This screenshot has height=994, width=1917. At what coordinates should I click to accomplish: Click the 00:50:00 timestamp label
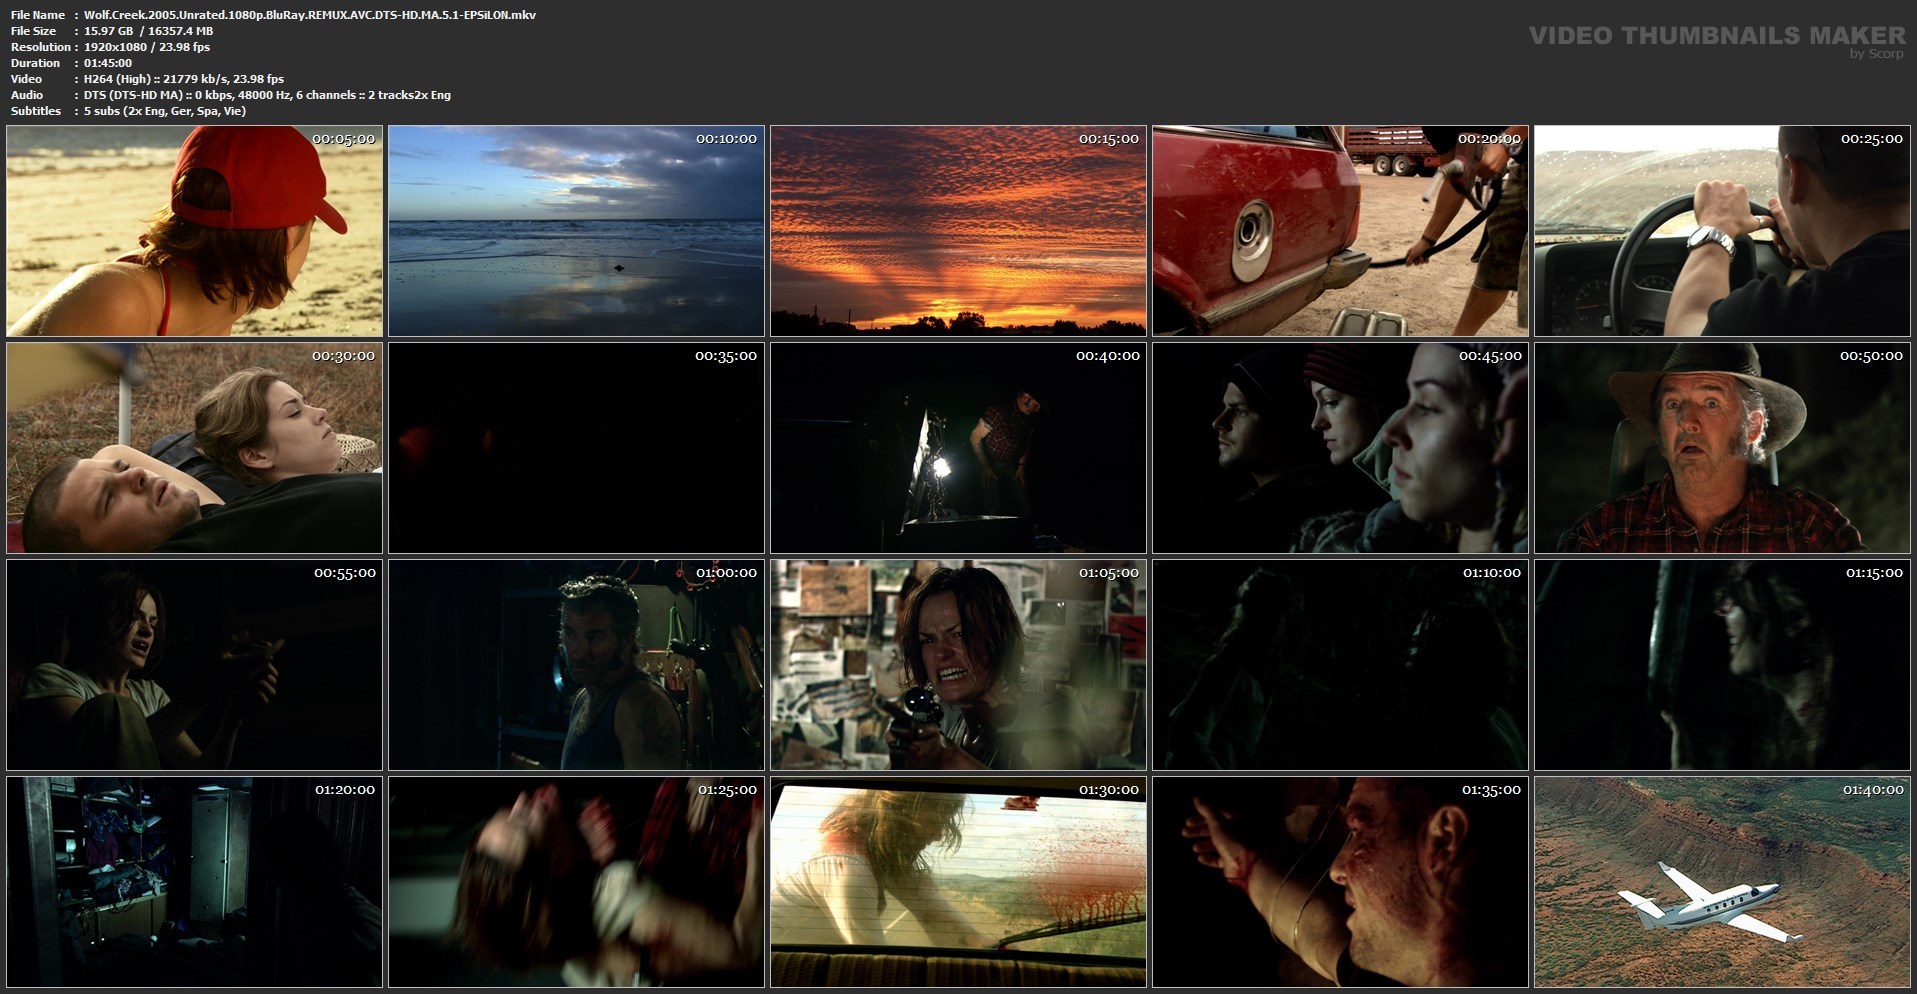[x=1871, y=356]
